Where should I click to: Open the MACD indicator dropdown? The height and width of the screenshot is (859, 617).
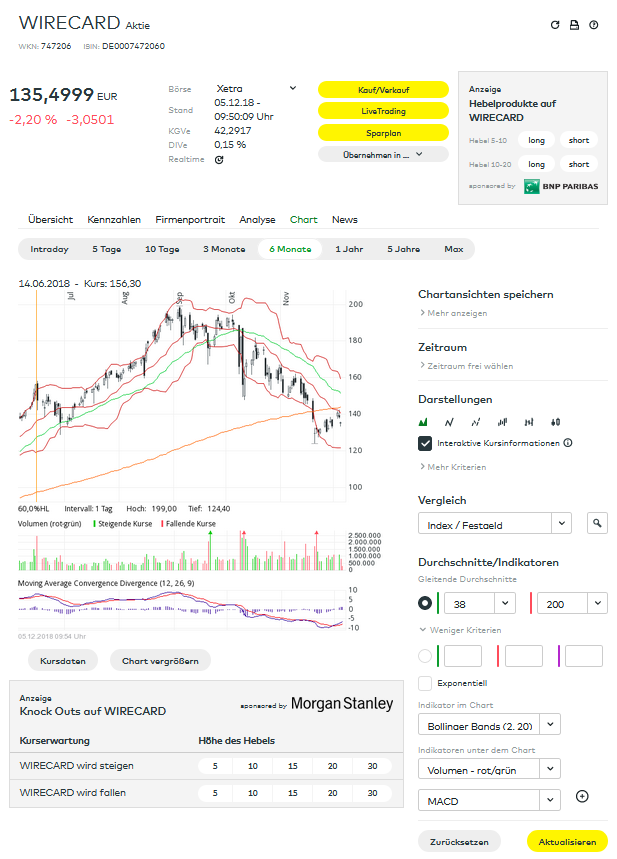click(489, 800)
